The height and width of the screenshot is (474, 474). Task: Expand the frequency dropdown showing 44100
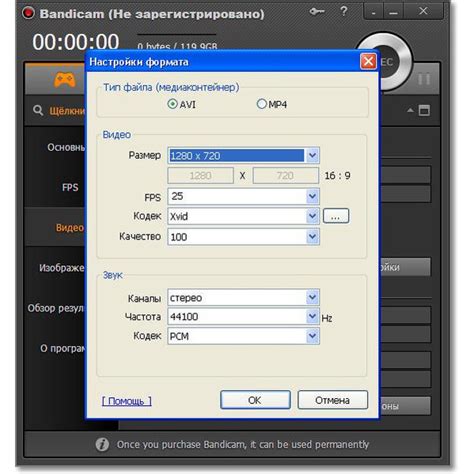(x=243, y=316)
